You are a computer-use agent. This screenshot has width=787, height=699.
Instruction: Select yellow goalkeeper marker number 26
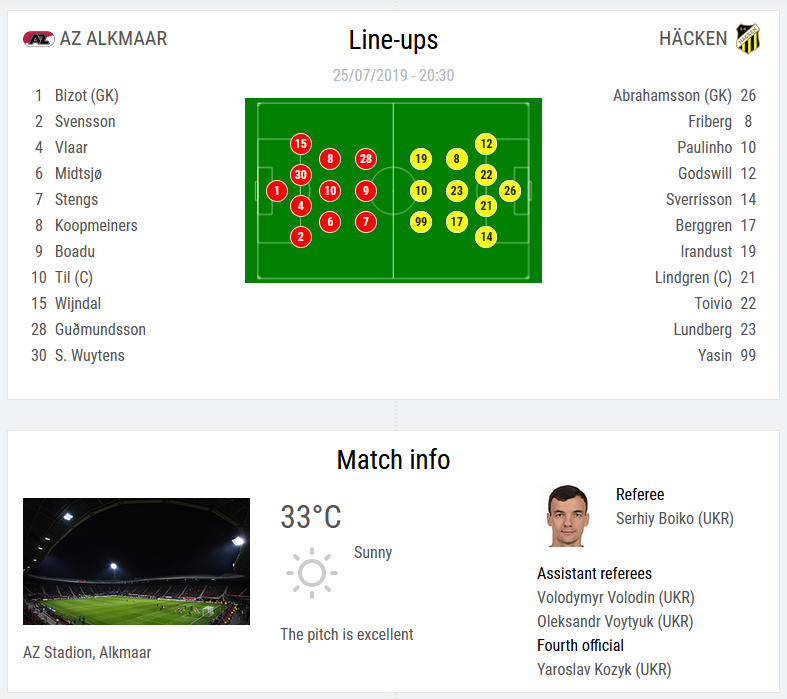pyautogui.click(x=510, y=191)
